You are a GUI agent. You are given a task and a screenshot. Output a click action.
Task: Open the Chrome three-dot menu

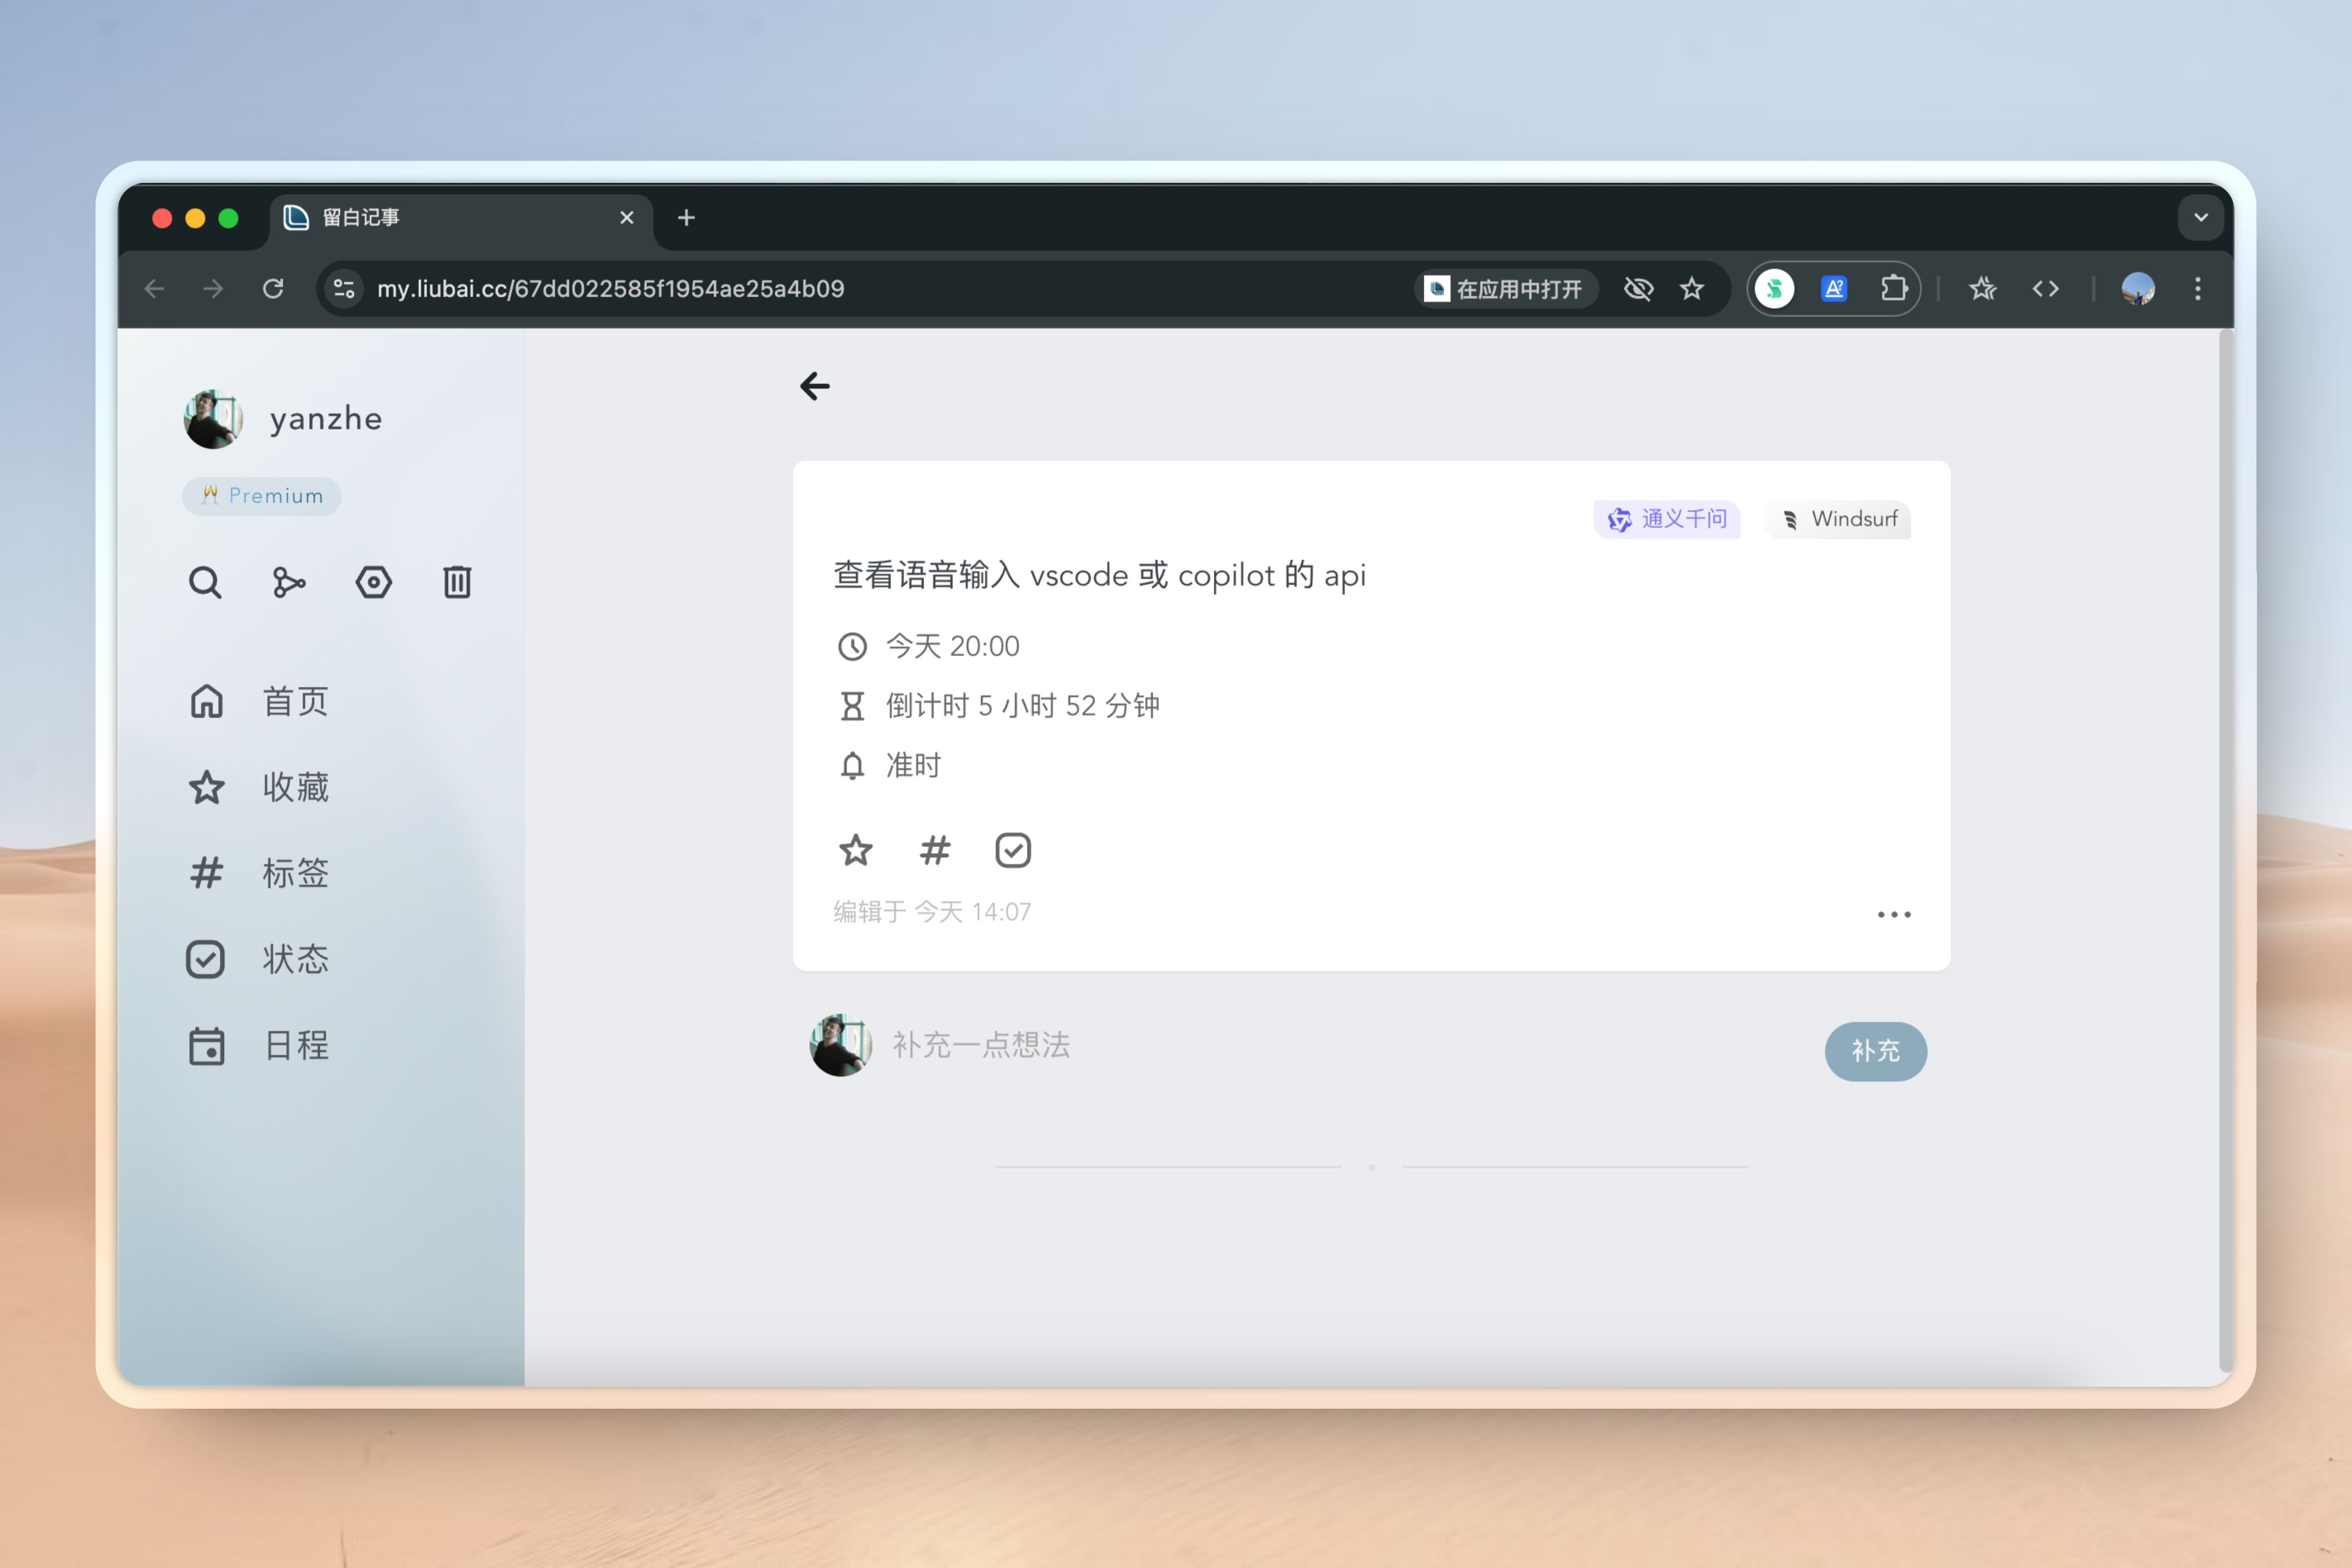(2197, 289)
